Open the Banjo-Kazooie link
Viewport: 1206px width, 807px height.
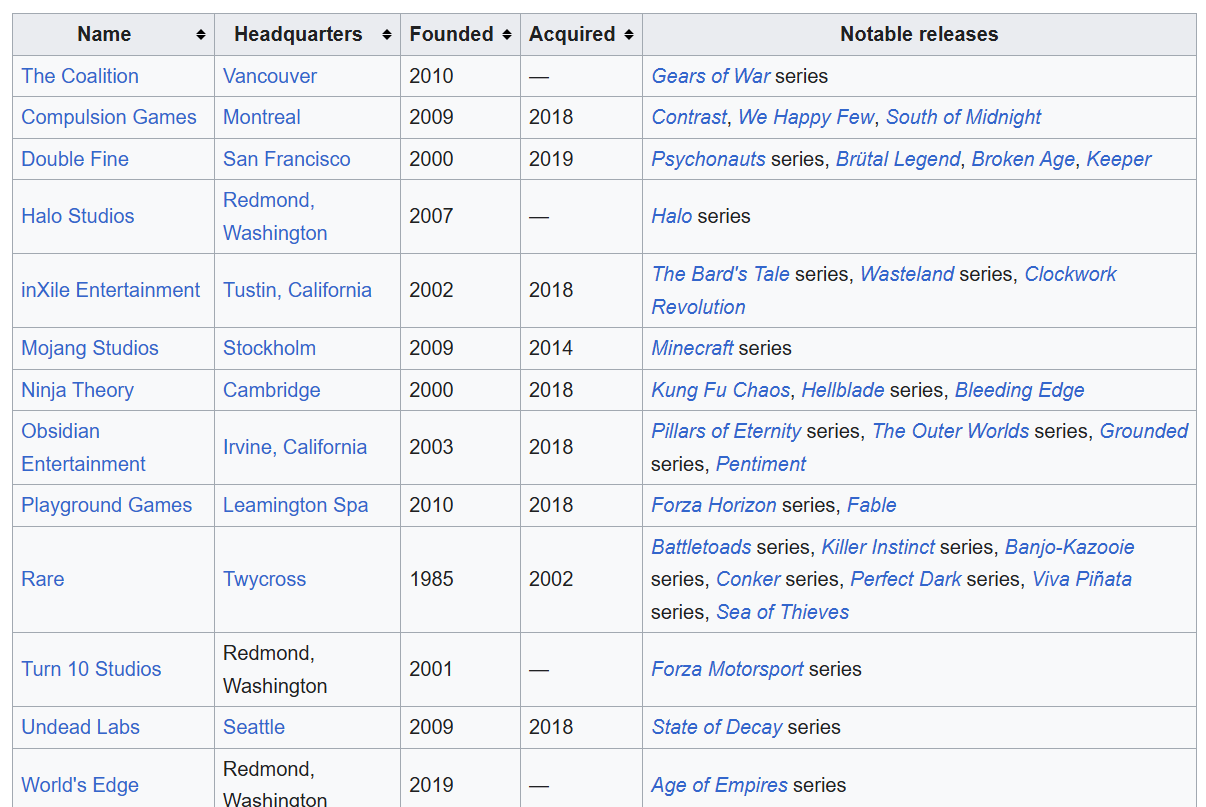[x=1070, y=547]
